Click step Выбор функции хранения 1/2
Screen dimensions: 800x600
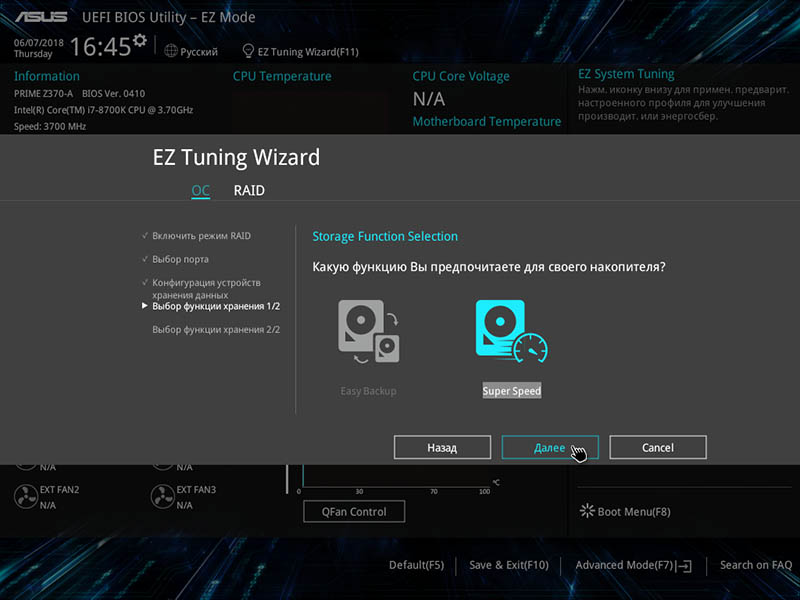point(216,306)
